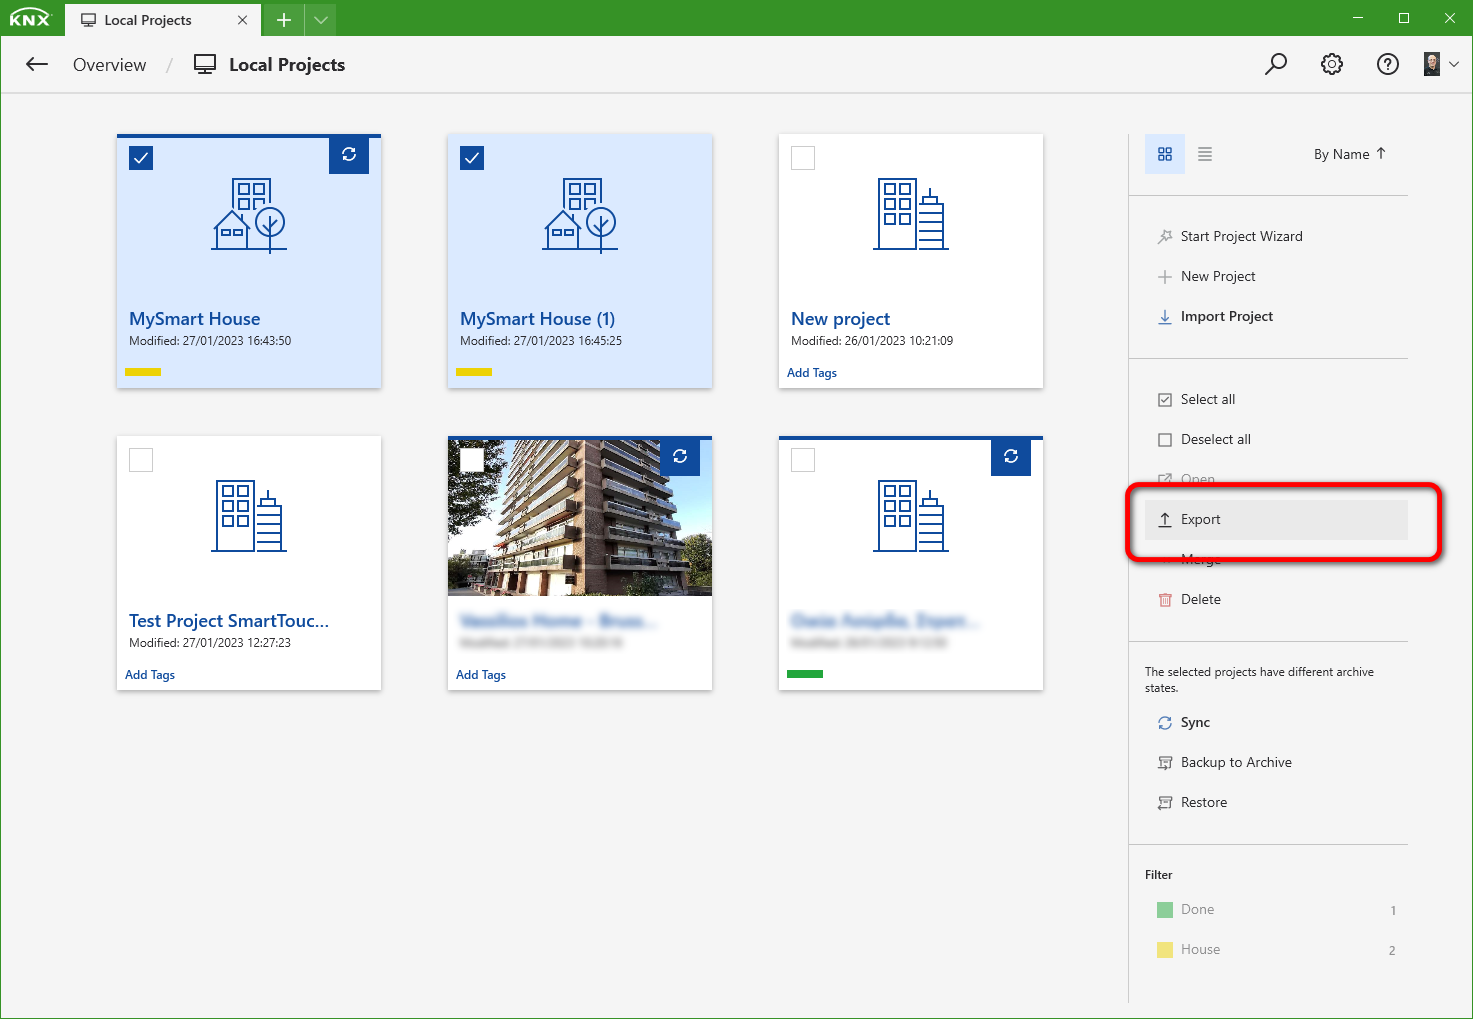The image size is (1473, 1019).
Task: Switch to tile grid view
Action: (1165, 154)
